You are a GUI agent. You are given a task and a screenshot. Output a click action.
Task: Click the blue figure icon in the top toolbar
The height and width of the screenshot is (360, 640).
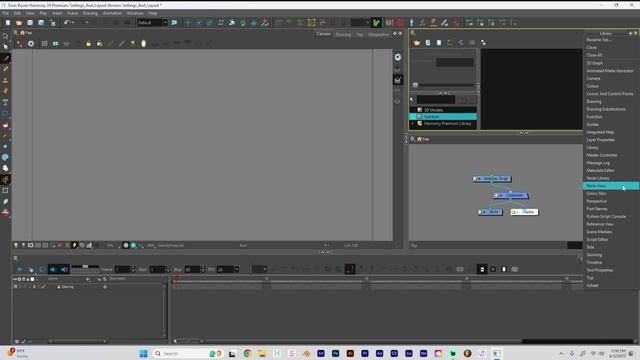(411, 23)
